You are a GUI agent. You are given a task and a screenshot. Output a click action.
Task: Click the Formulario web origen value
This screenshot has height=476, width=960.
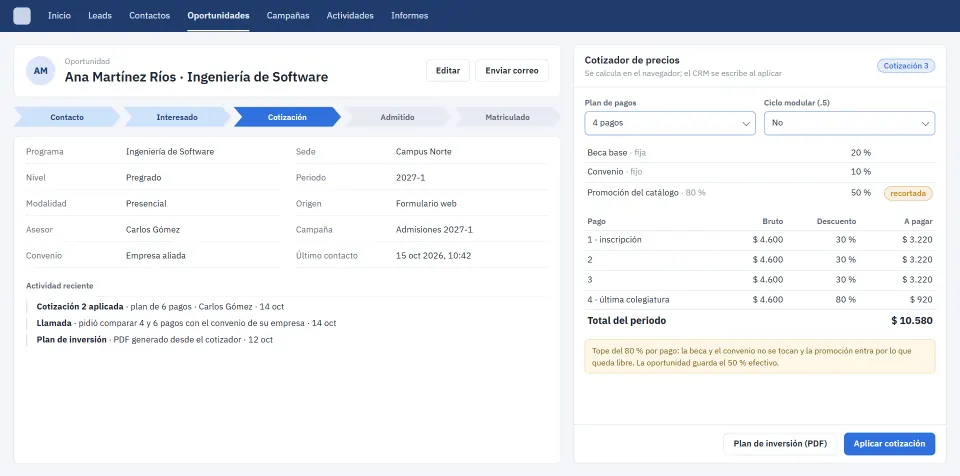point(426,203)
